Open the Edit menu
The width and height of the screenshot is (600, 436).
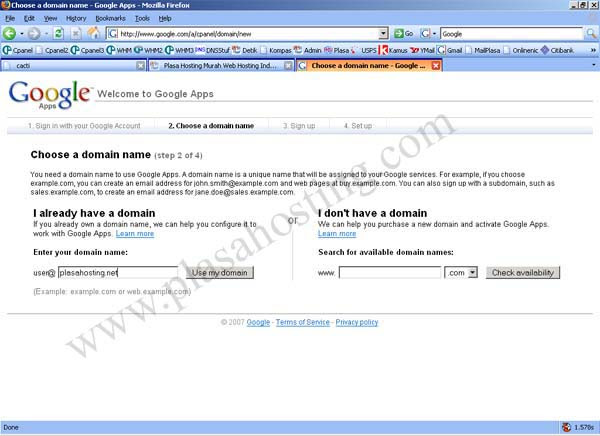pyautogui.click(x=29, y=18)
